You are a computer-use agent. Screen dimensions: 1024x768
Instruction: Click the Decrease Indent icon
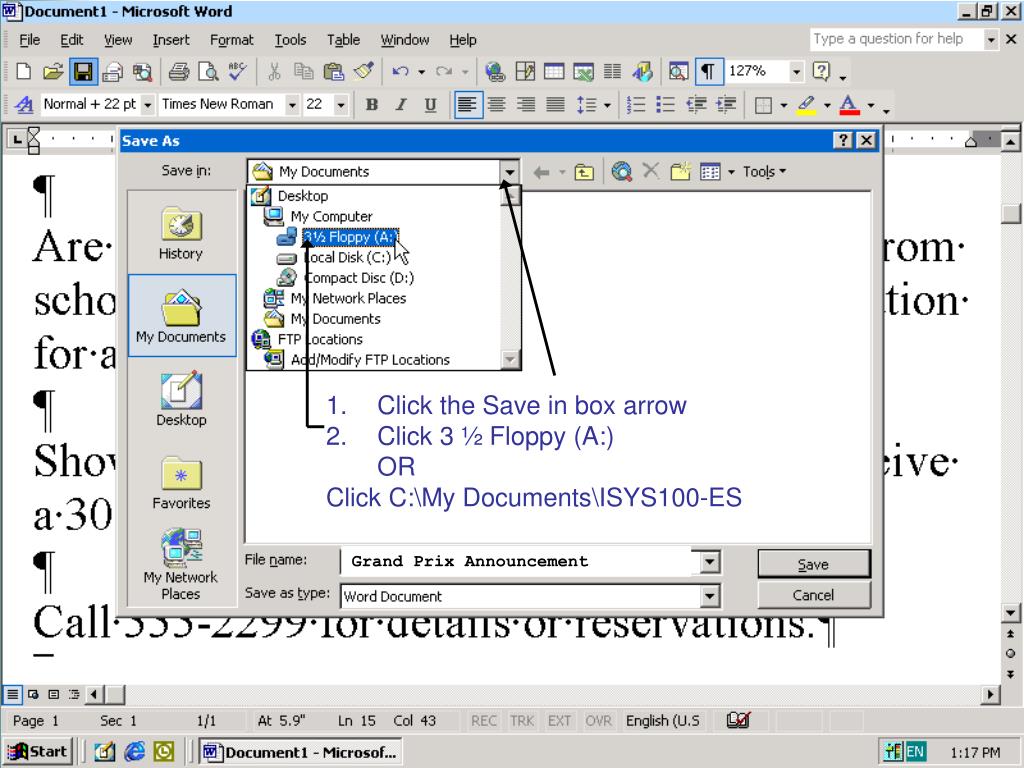696,104
